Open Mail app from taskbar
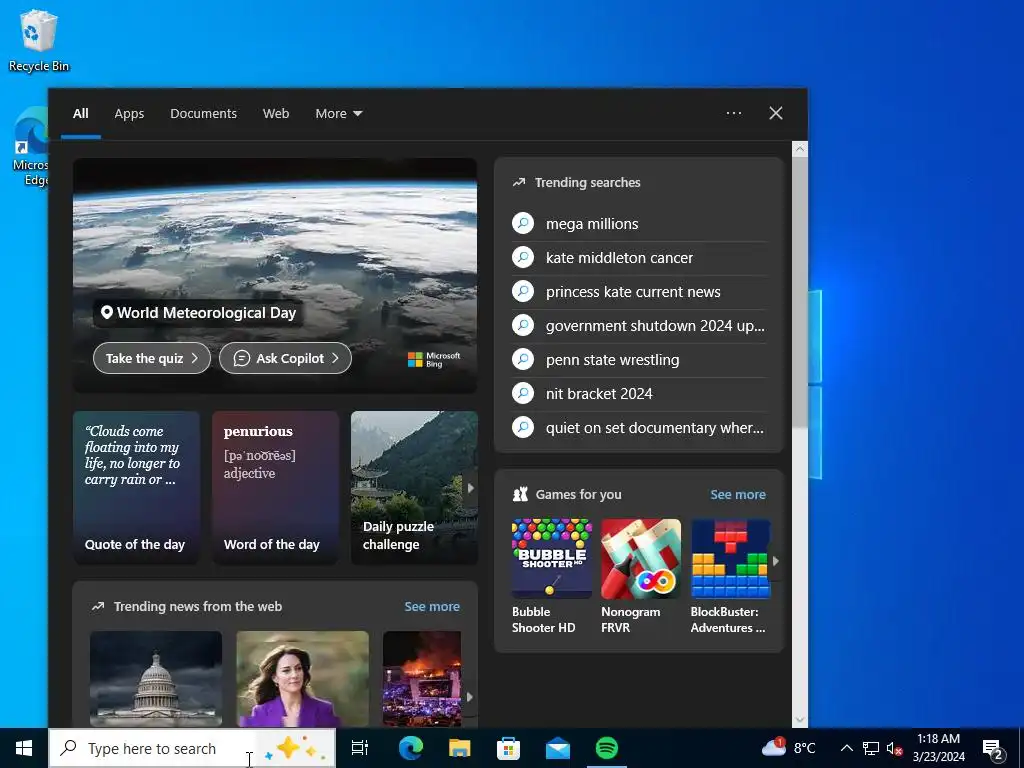The width and height of the screenshot is (1024, 768). coord(558,748)
